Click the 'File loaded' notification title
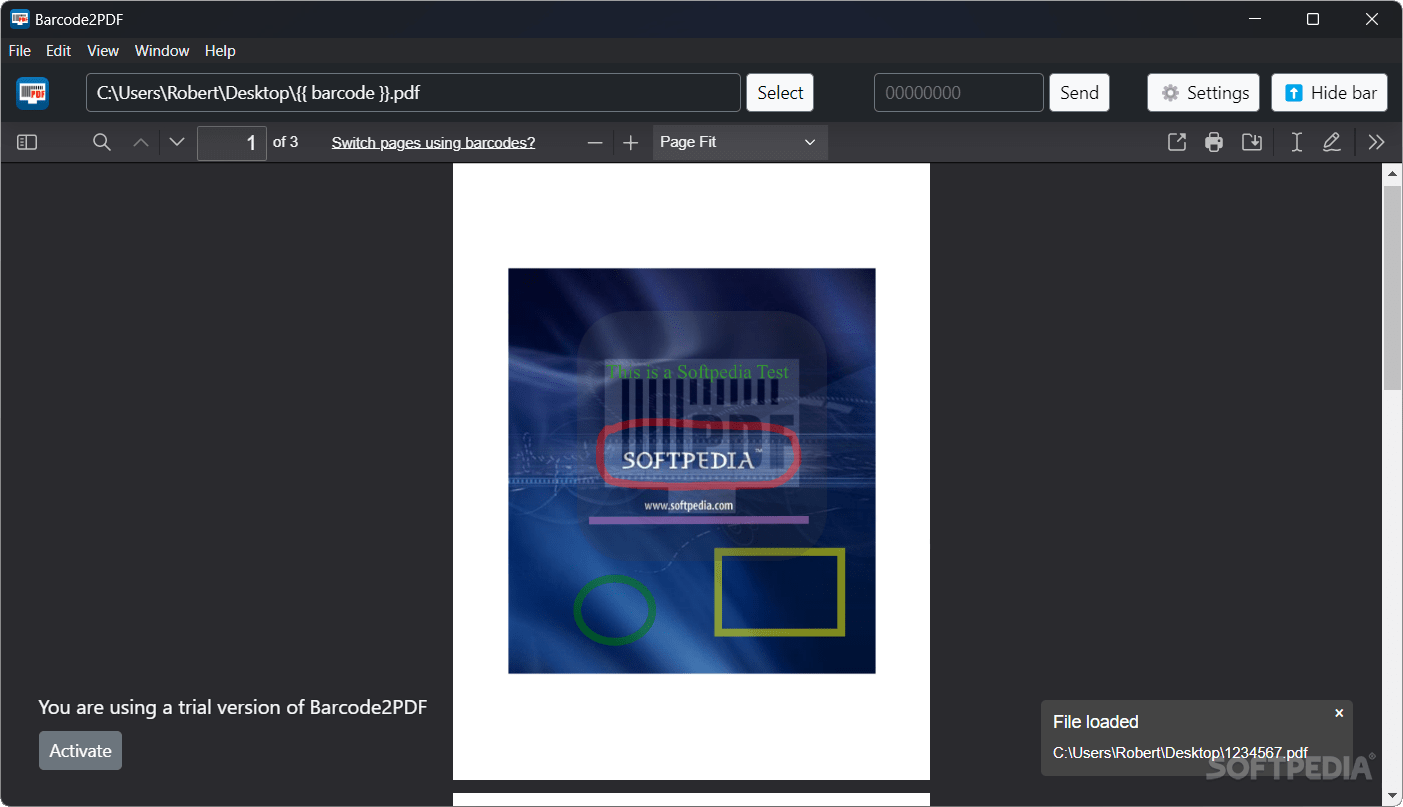This screenshot has width=1403, height=807. click(1096, 722)
